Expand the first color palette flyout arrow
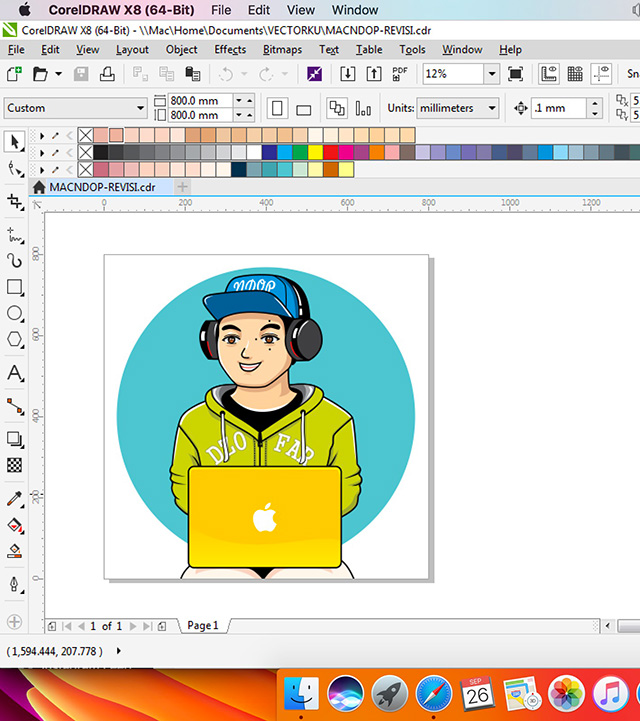 tap(42, 136)
